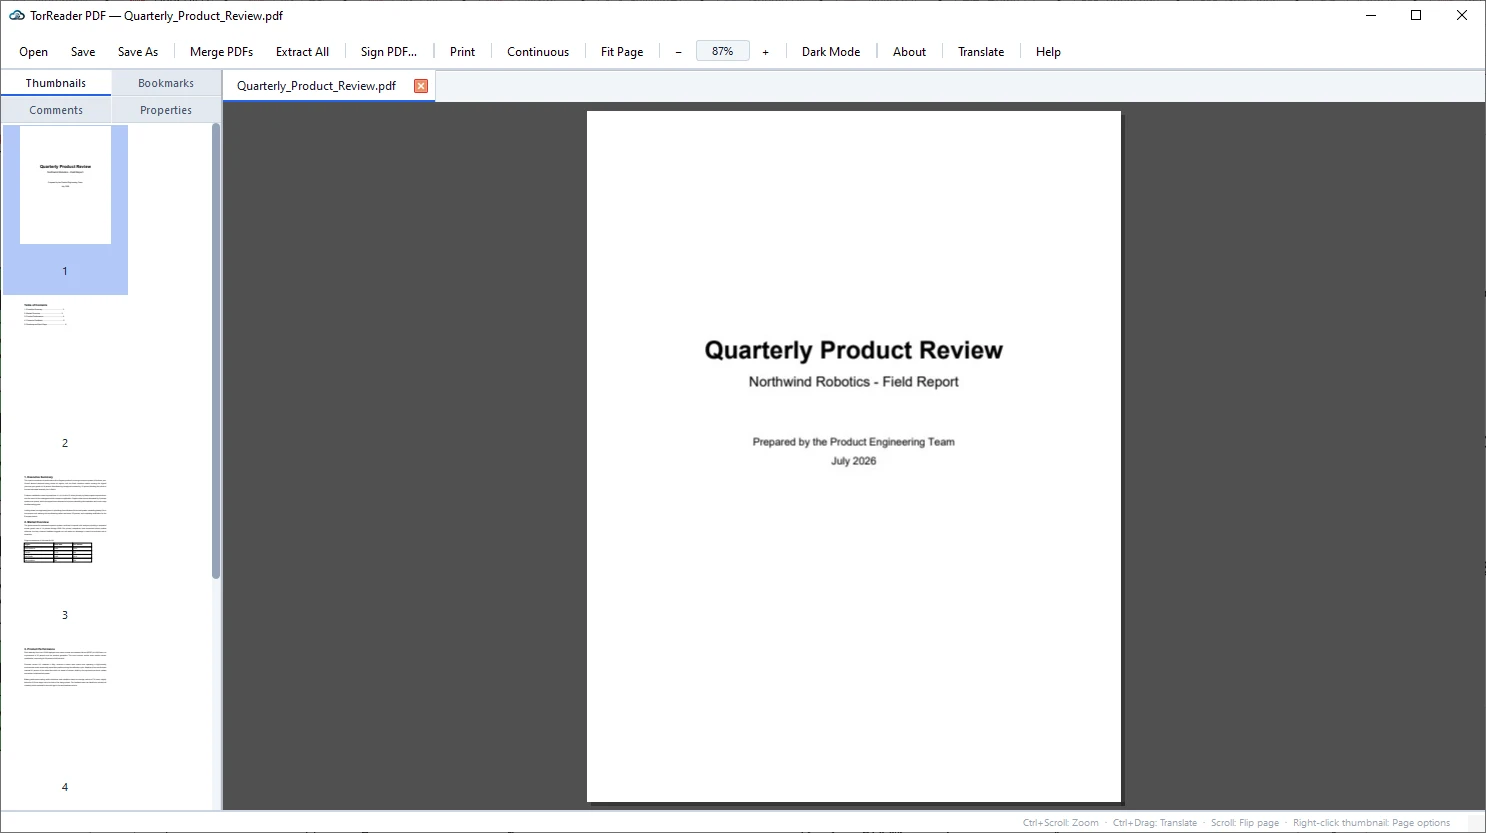The height and width of the screenshot is (833, 1486).
Task: Select the Thumbnails tab
Action: click(x=56, y=83)
